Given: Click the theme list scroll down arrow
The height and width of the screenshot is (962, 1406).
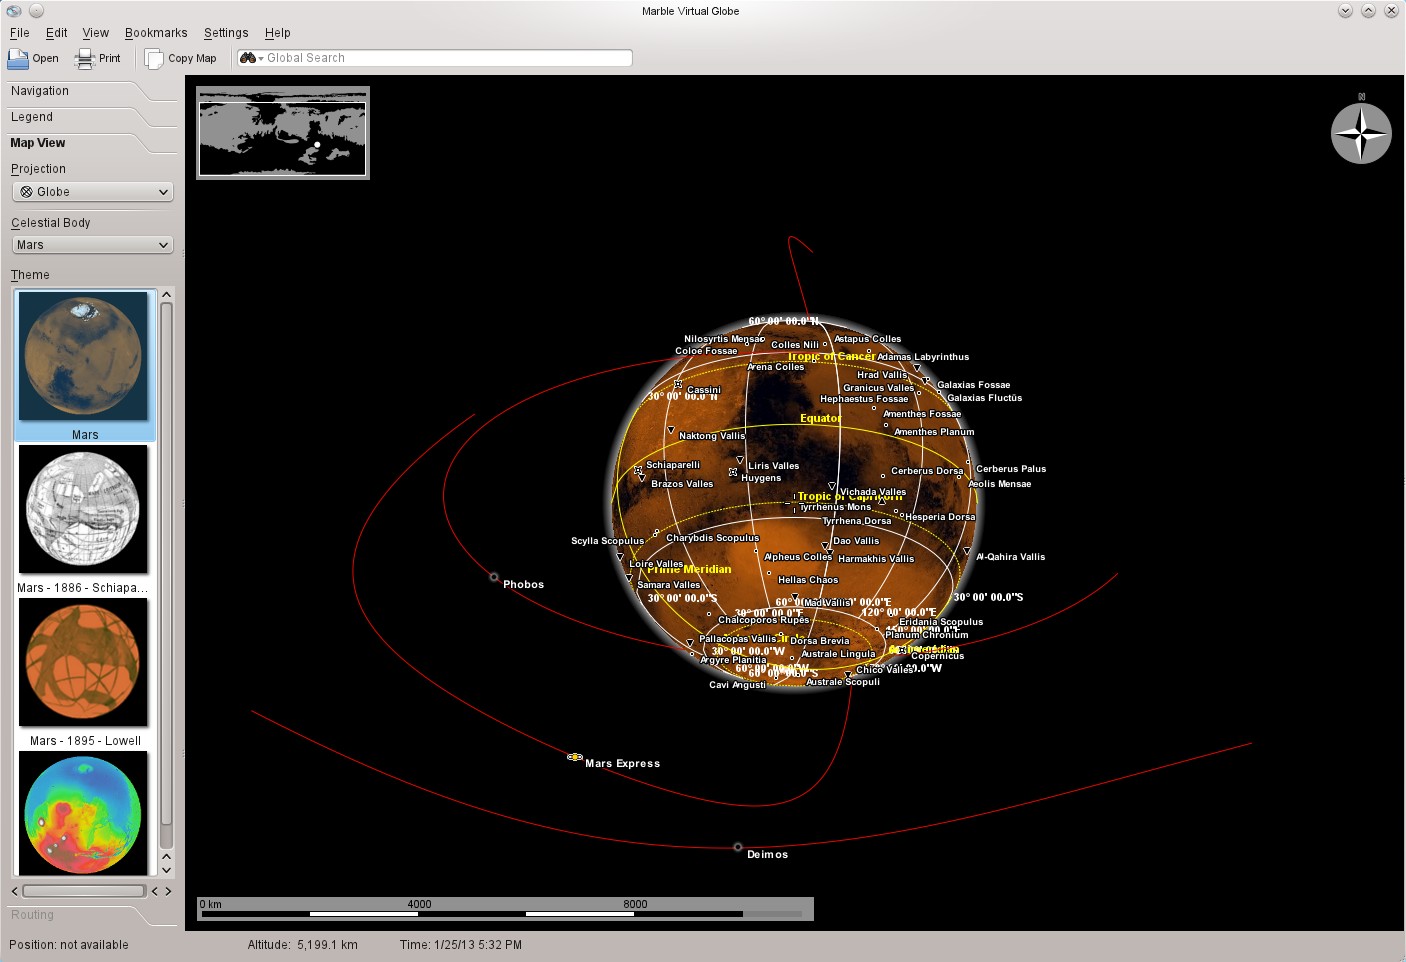Looking at the screenshot, I should tap(167, 871).
